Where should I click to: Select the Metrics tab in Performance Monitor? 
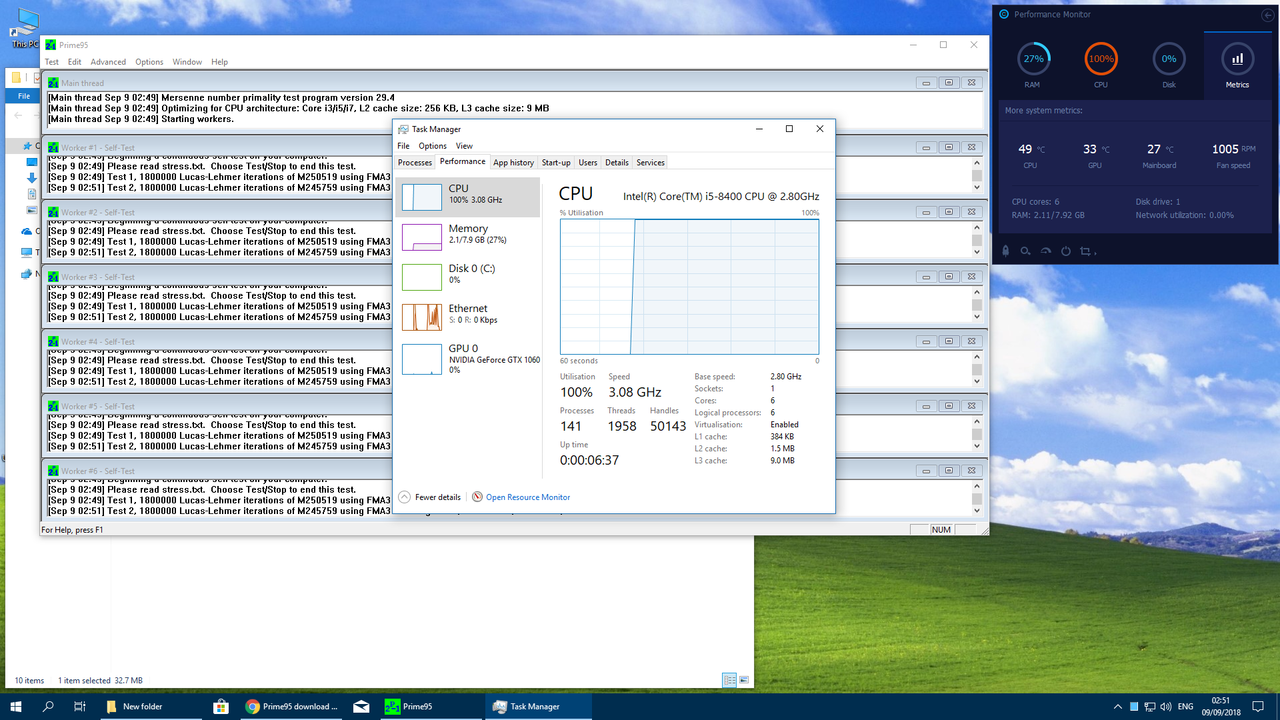click(x=1237, y=64)
